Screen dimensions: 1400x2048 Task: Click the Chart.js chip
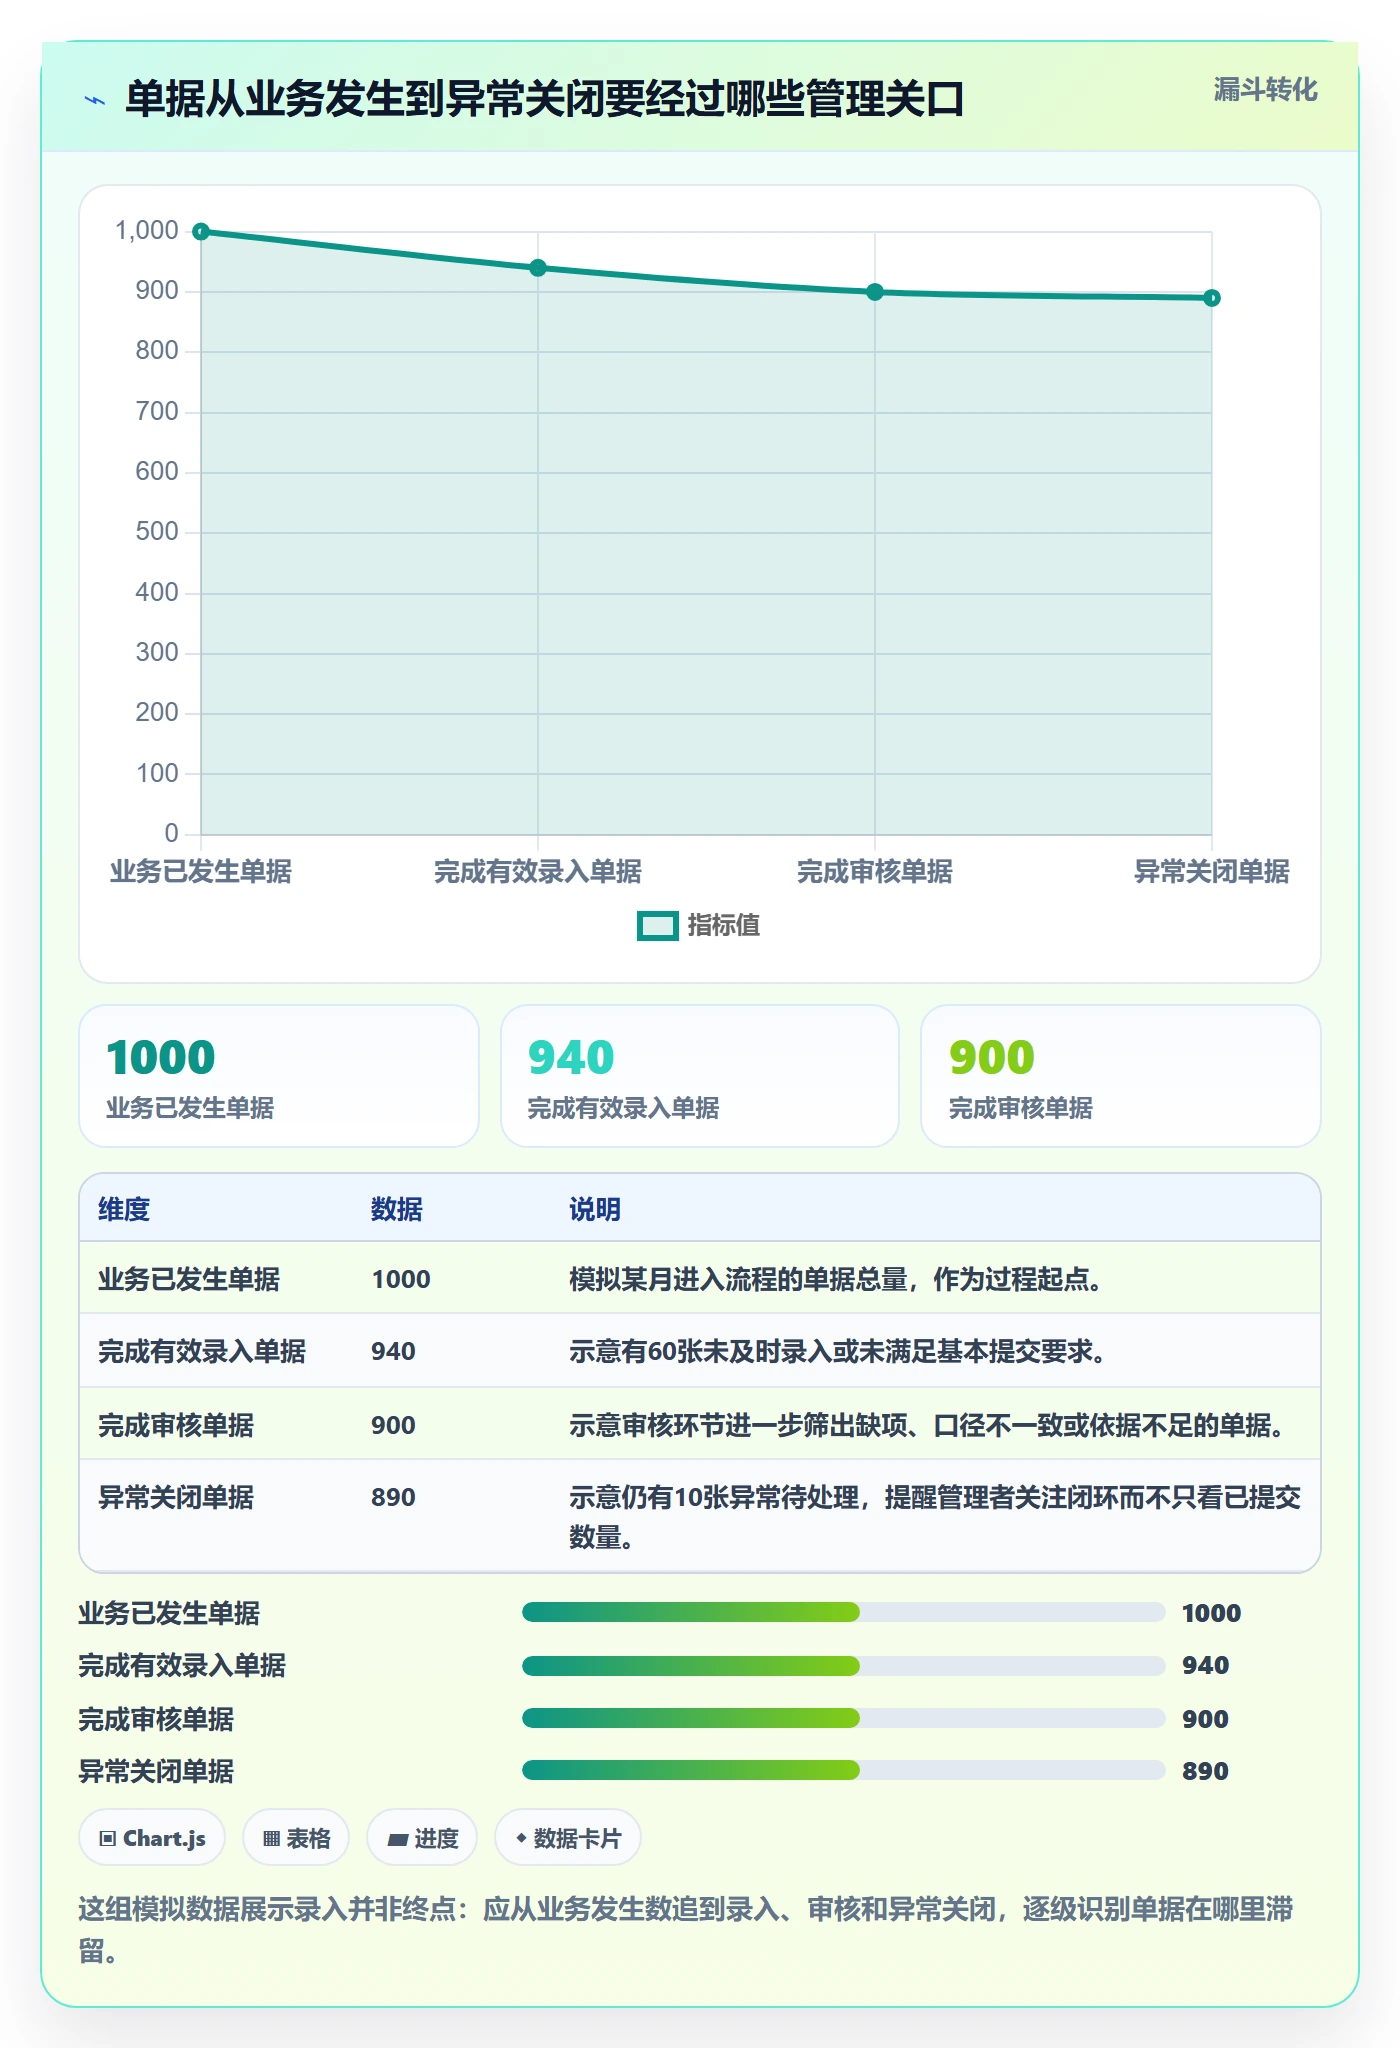pyautogui.click(x=152, y=1838)
